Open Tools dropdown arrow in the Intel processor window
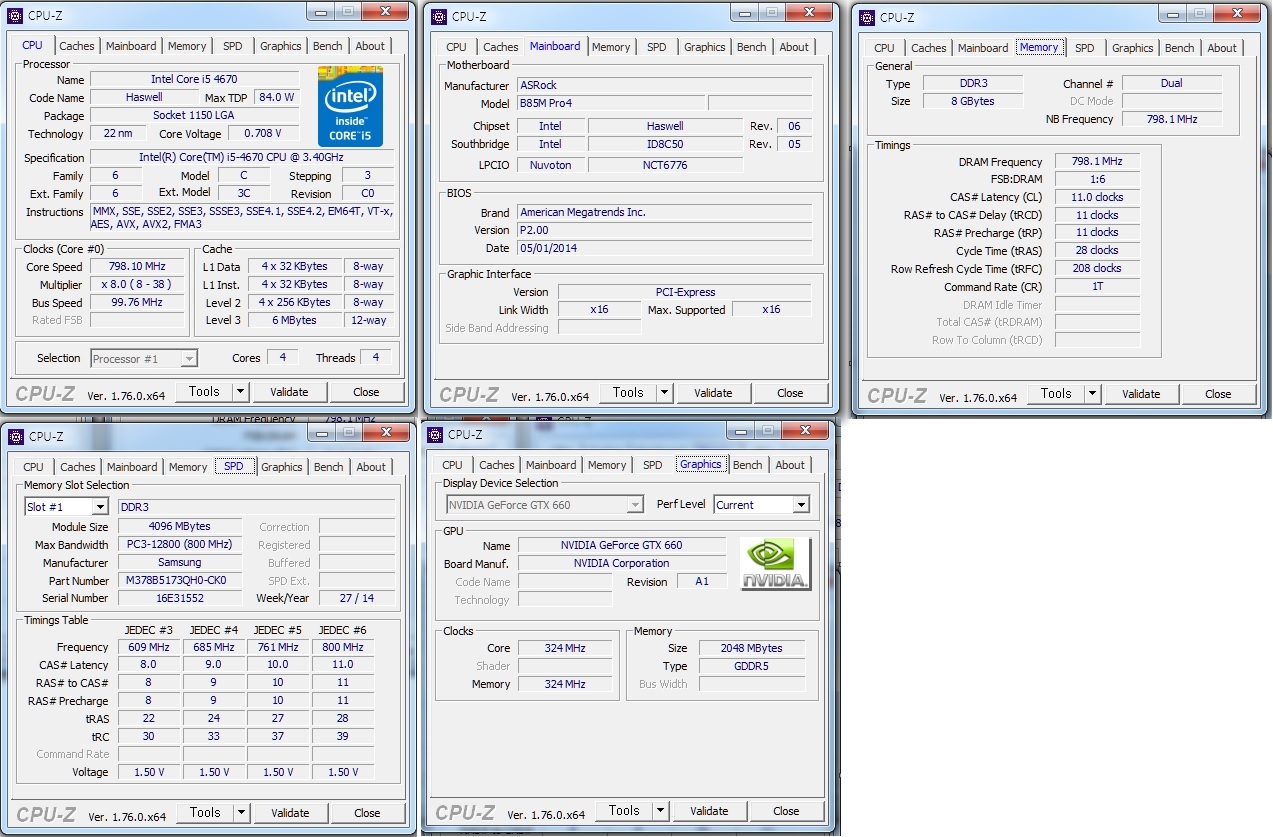The height and width of the screenshot is (837, 1273). 240,392
